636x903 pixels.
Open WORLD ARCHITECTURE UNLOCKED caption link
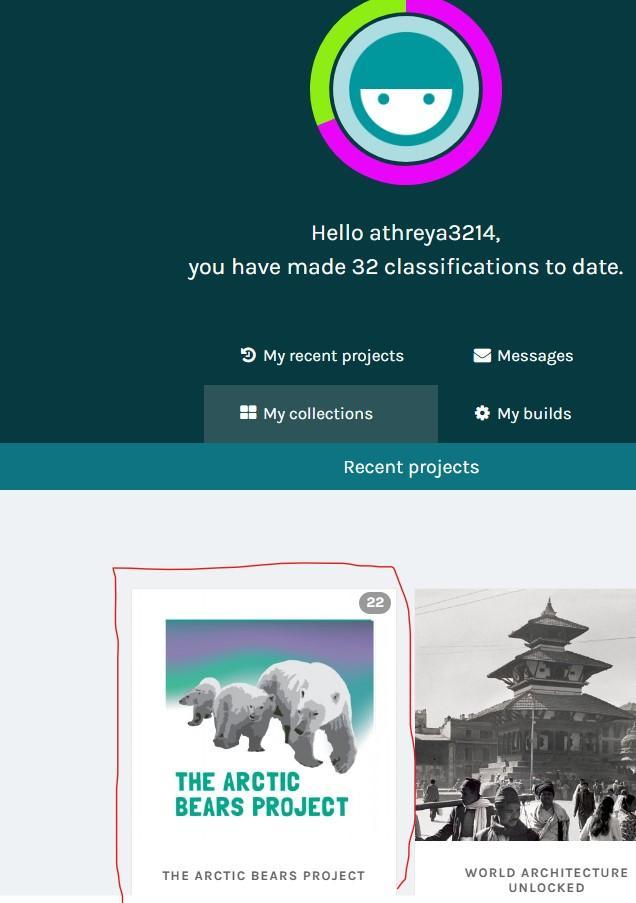tap(546, 880)
